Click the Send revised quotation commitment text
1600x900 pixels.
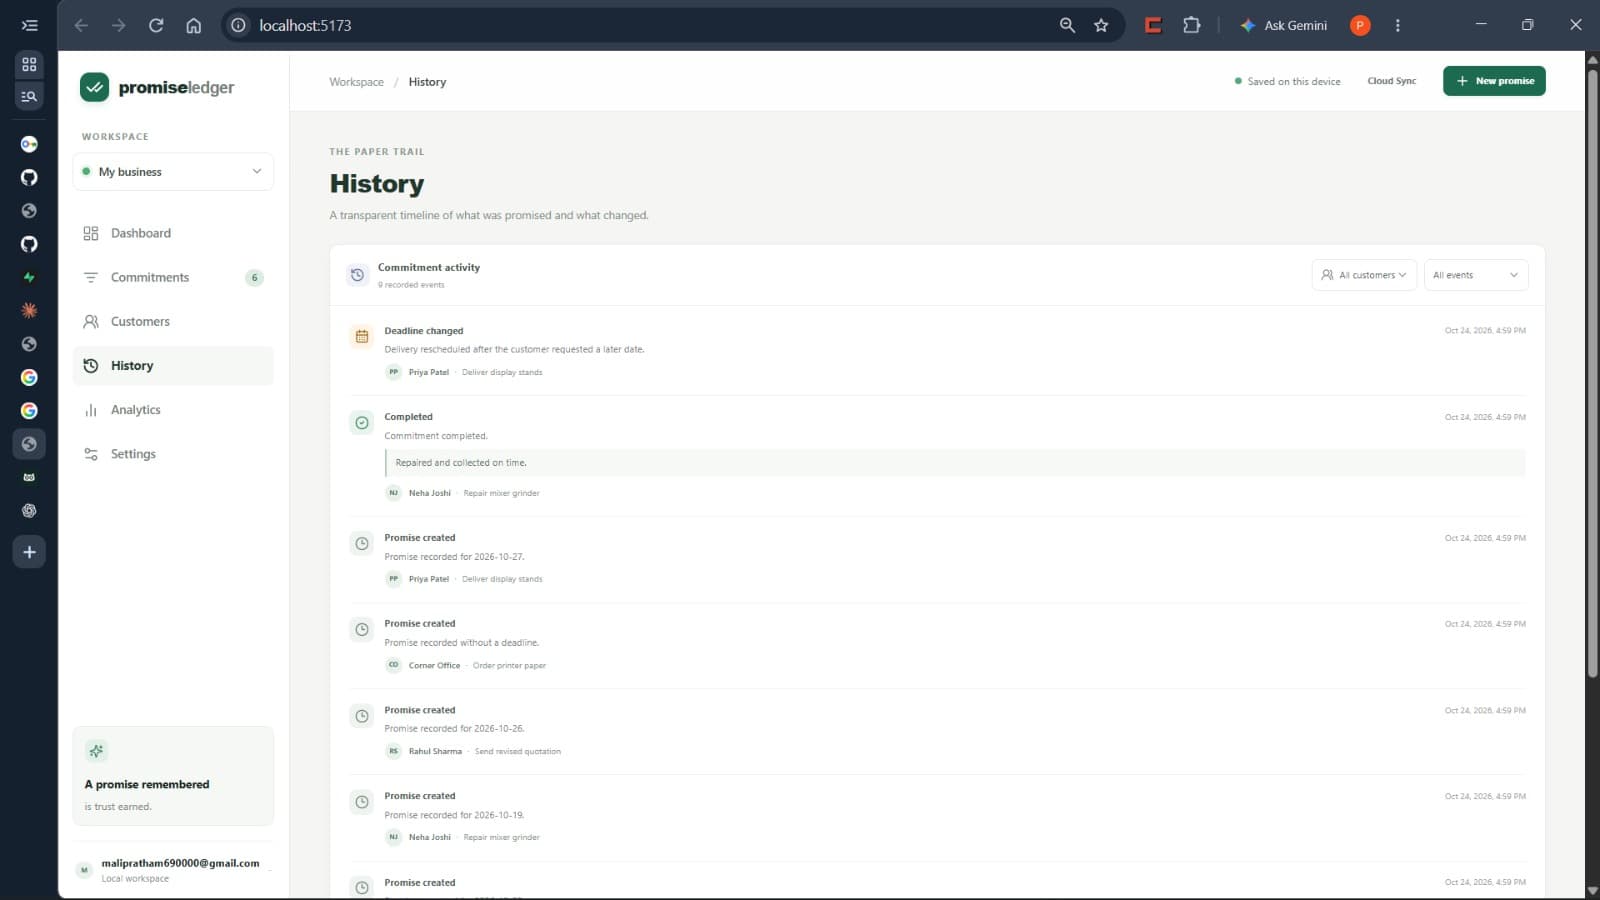(518, 751)
